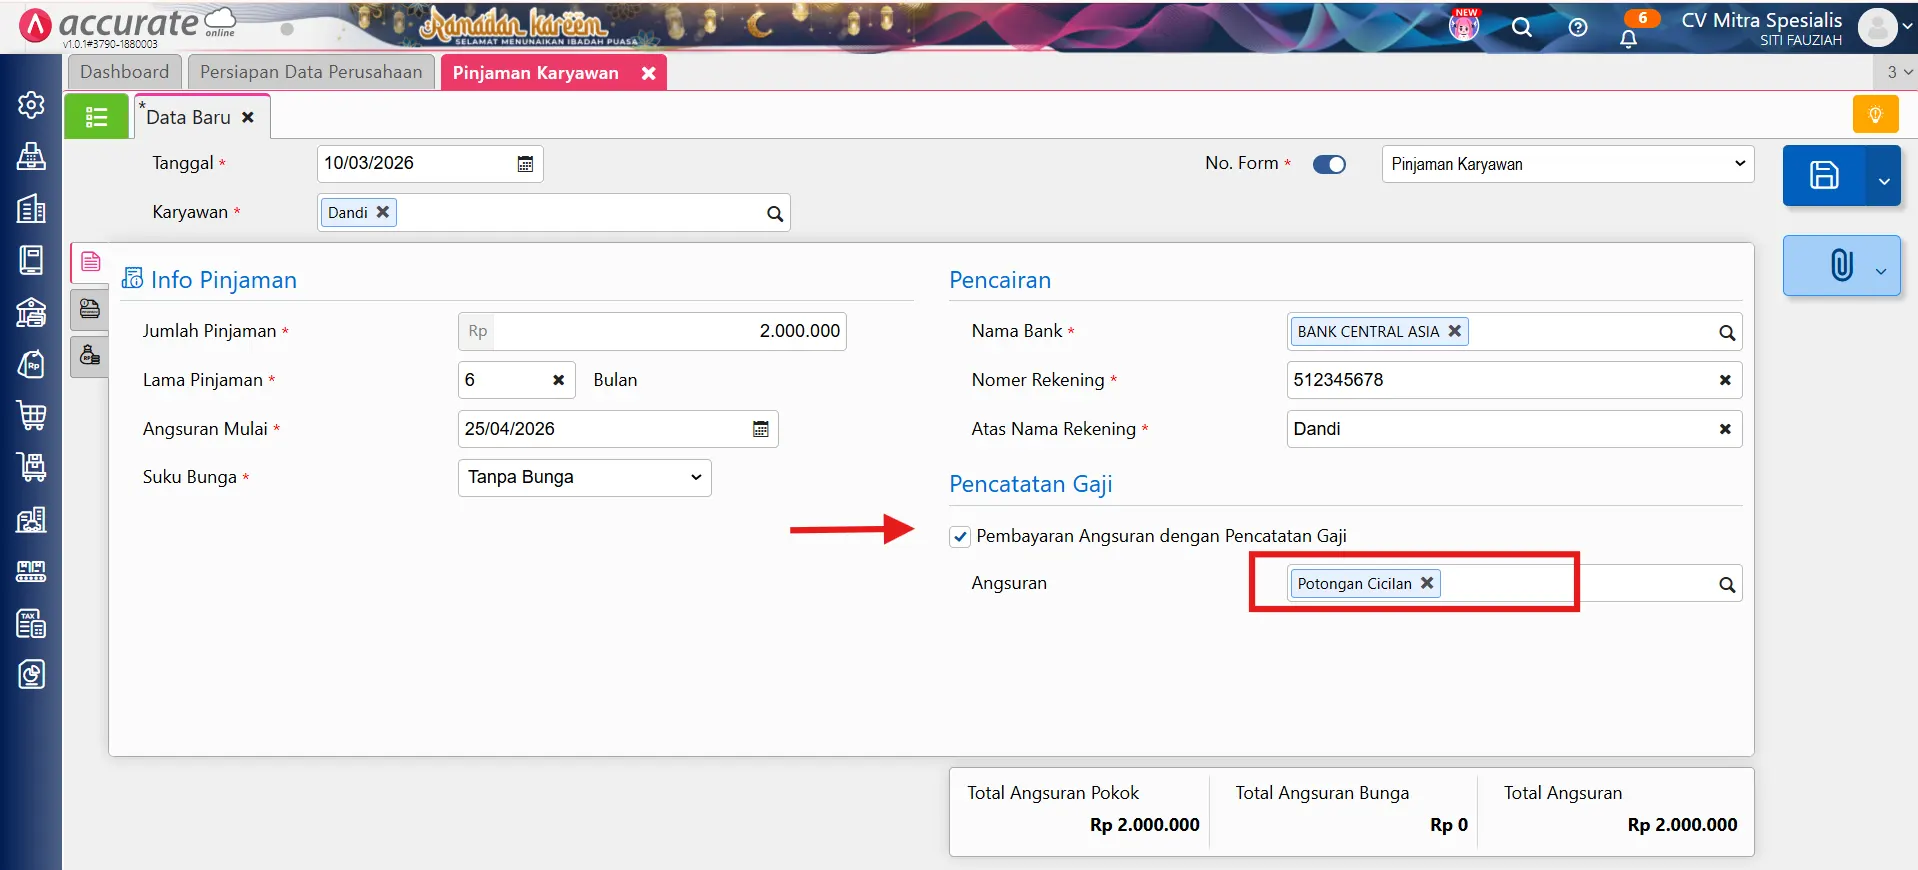Clear the Atas Nama Rekening field
Image resolution: width=1918 pixels, height=870 pixels.
tap(1724, 429)
